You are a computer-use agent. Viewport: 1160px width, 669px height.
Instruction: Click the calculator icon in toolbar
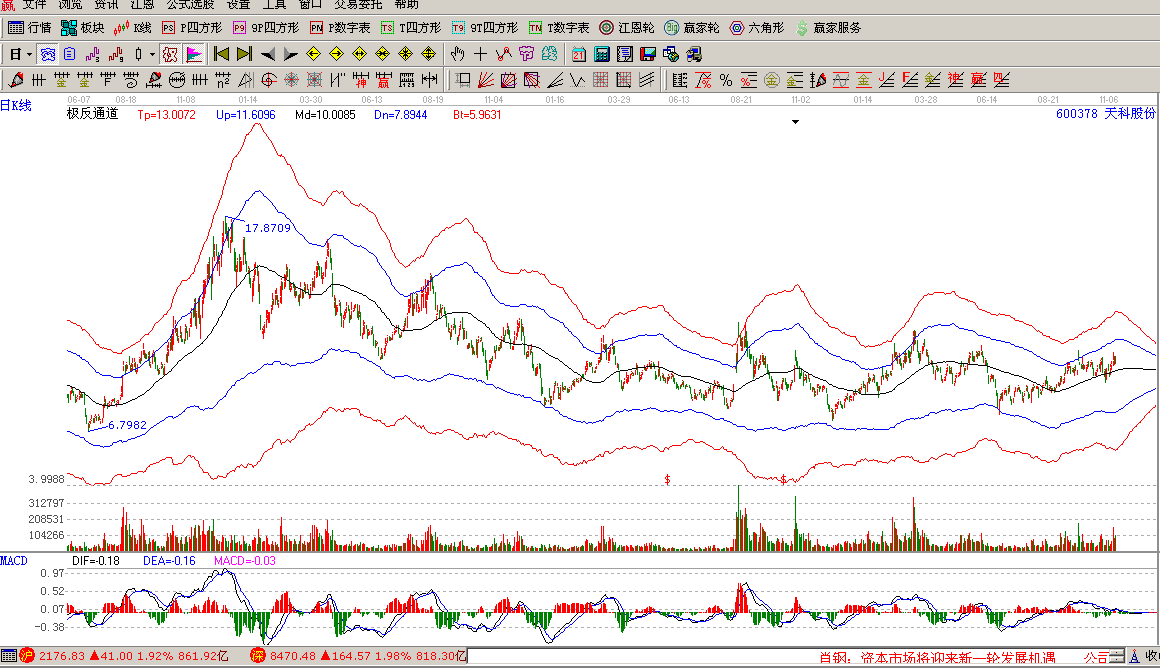click(x=604, y=54)
